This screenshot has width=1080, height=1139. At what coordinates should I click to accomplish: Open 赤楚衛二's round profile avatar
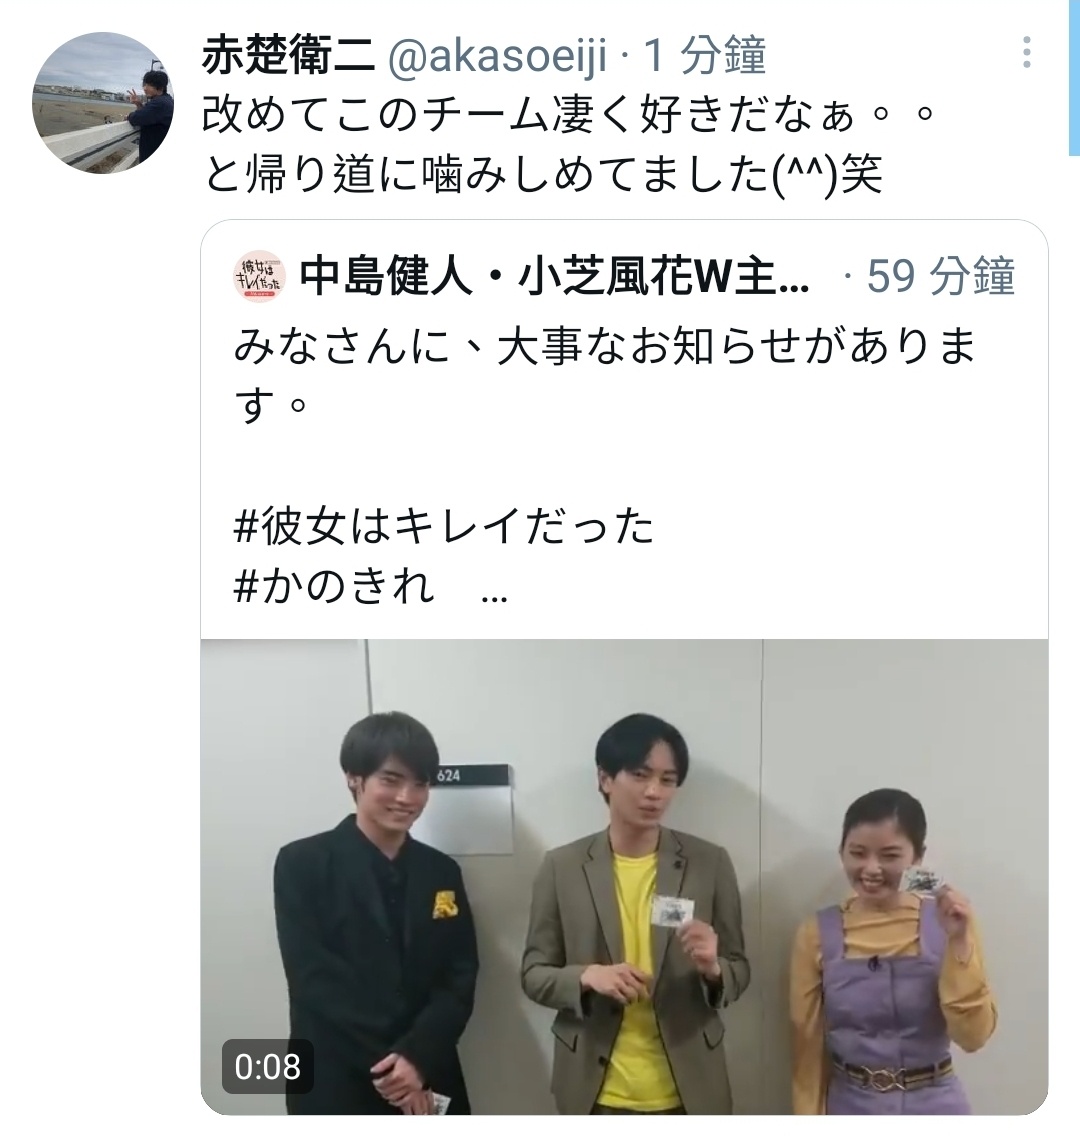tap(103, 102)
